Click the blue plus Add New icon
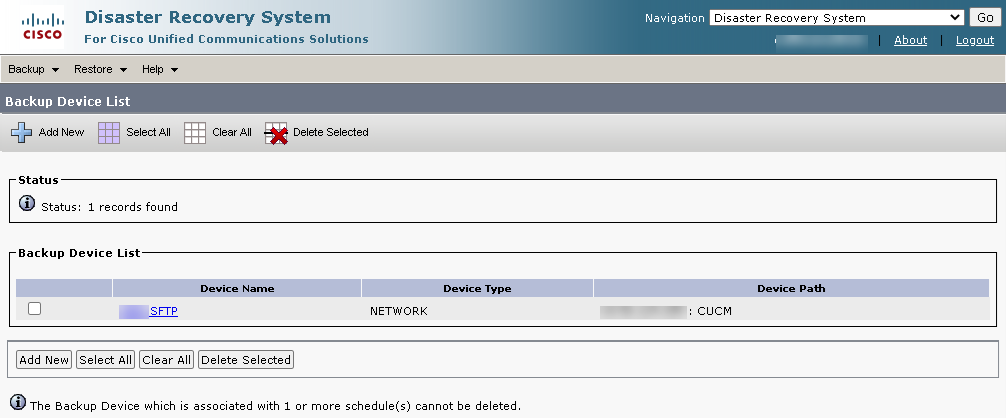1006x418 pixels. point(21,133)
